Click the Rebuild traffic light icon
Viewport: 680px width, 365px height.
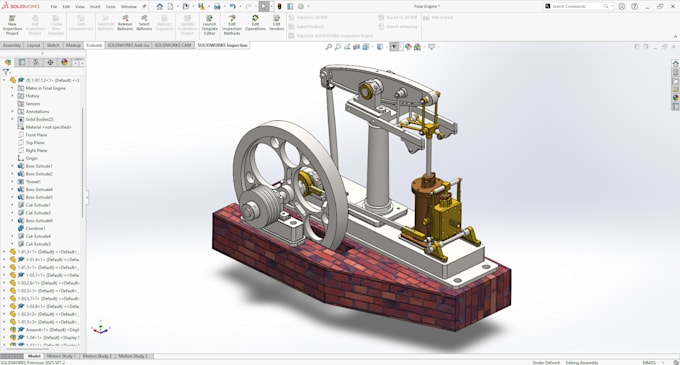(x=279, y=7)
